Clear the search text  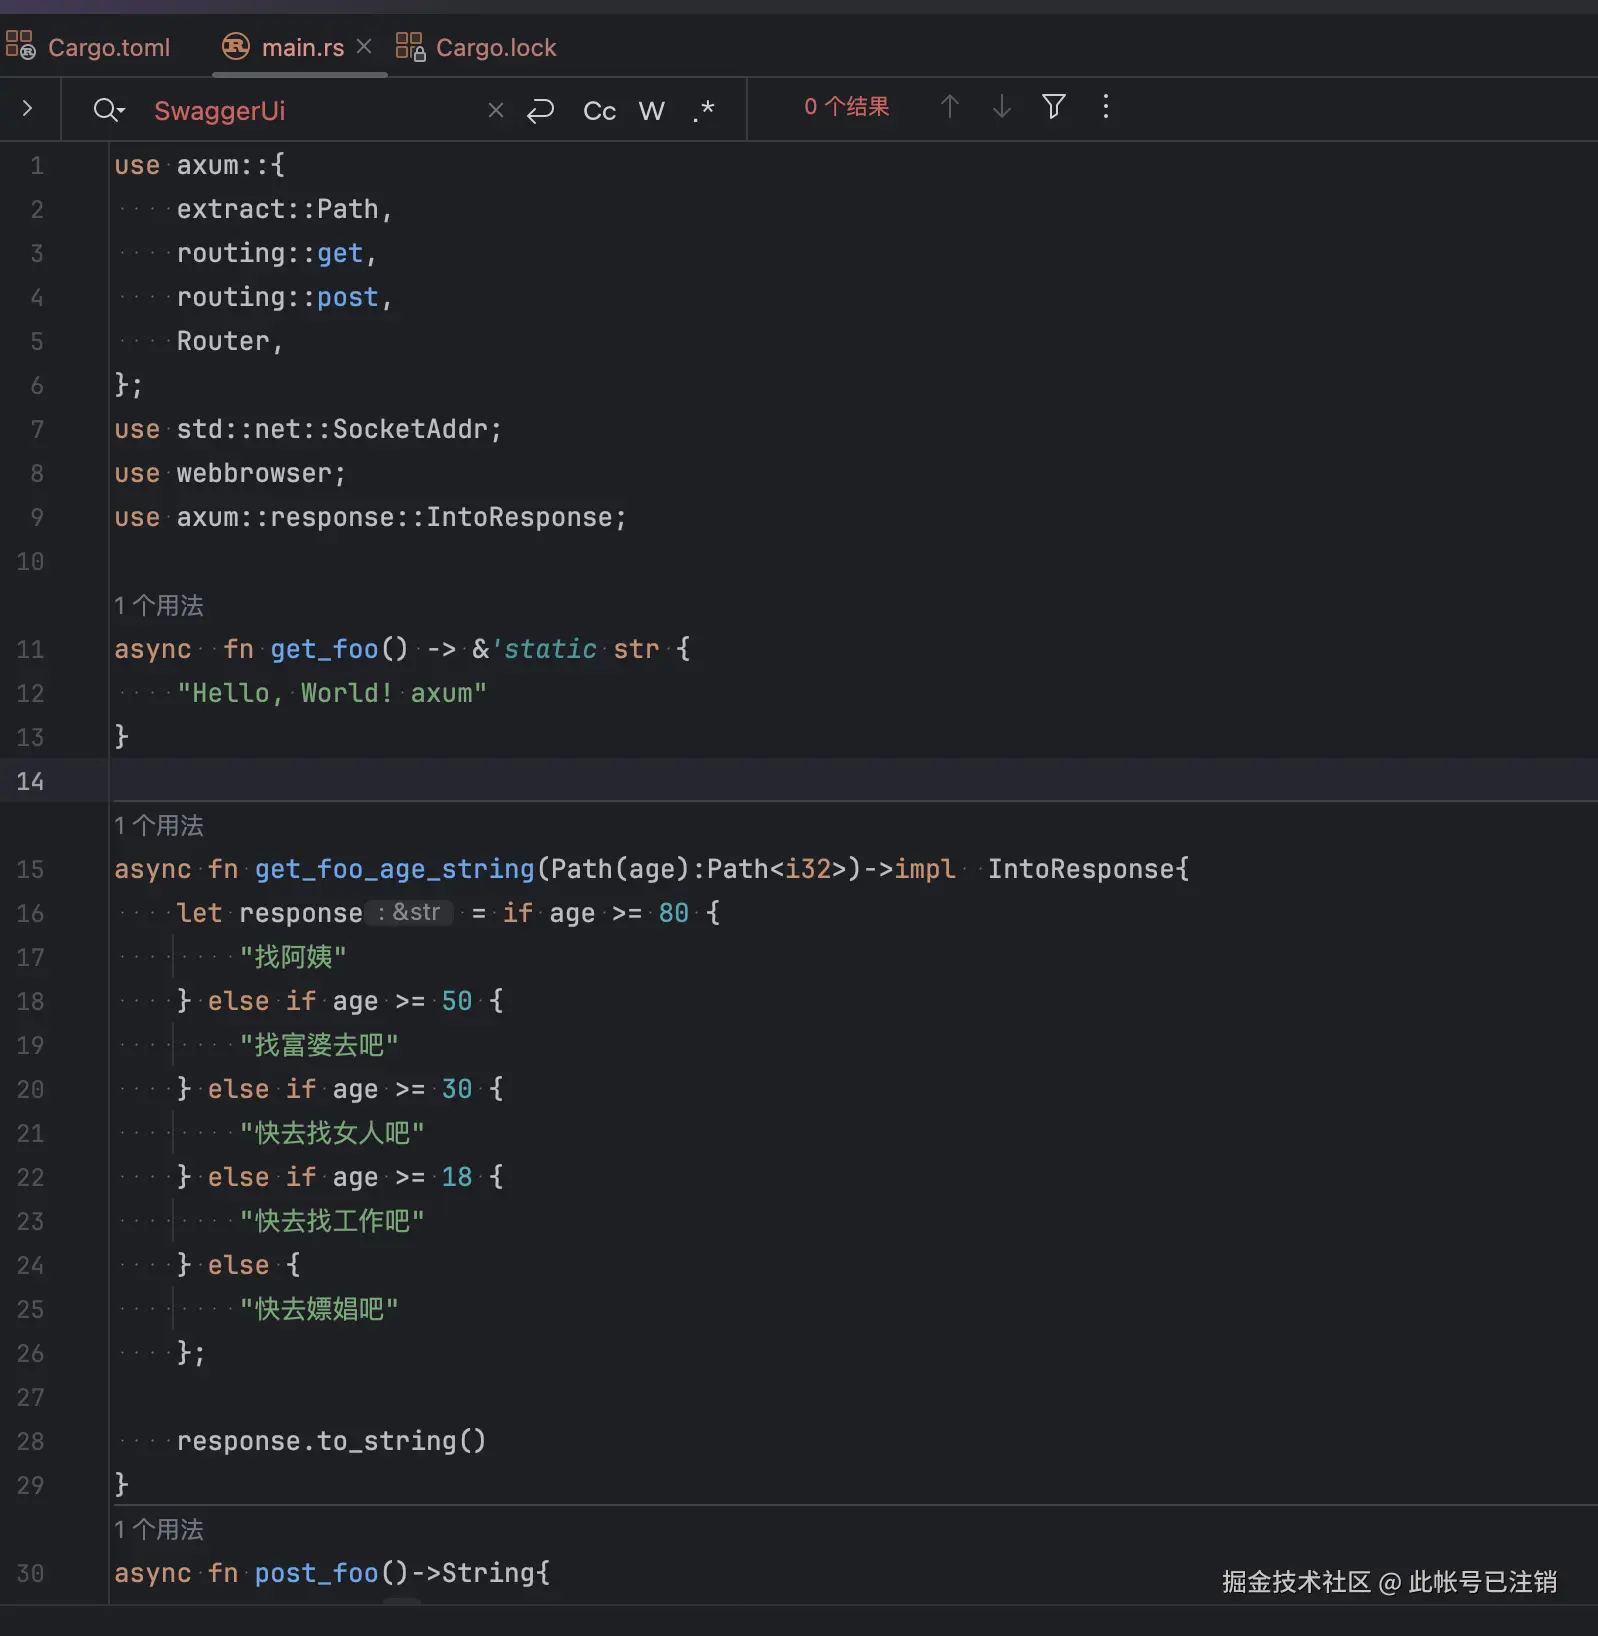pos(495,110)
